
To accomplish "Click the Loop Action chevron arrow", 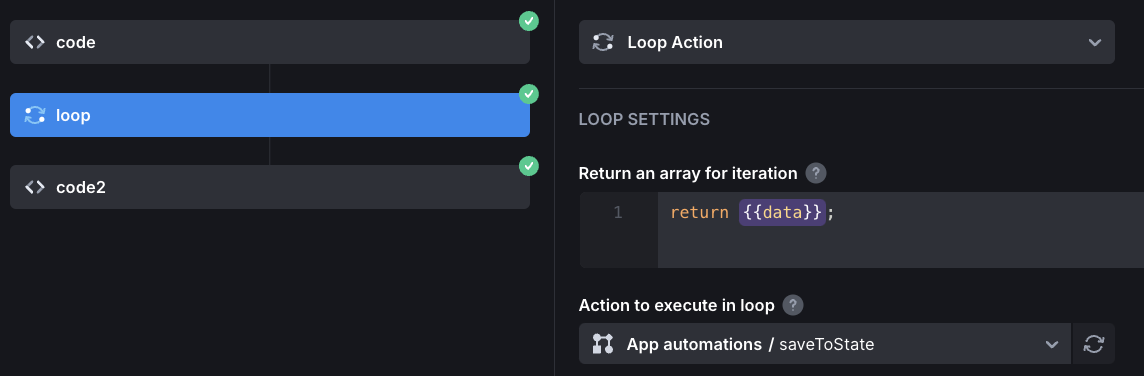I will (x=1094, y=42).
